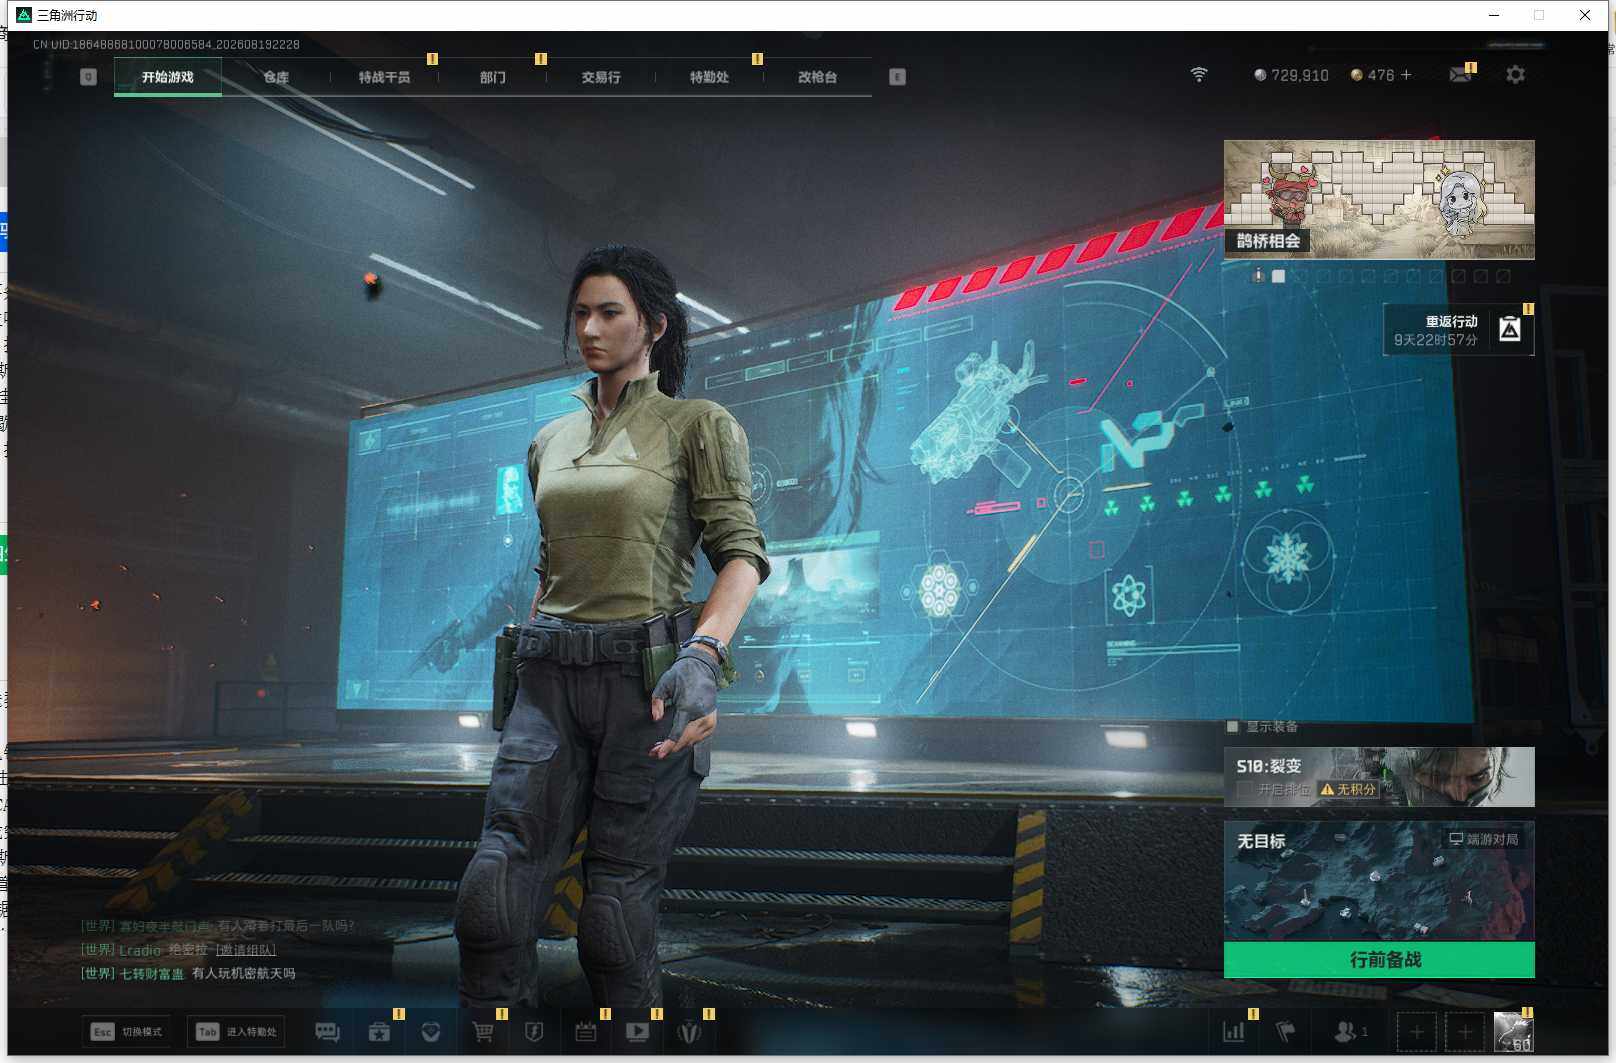This screenshot has height=1063, width=1616.
Task: Click the player avatar showing level 60
Action: point(1513,1032)
